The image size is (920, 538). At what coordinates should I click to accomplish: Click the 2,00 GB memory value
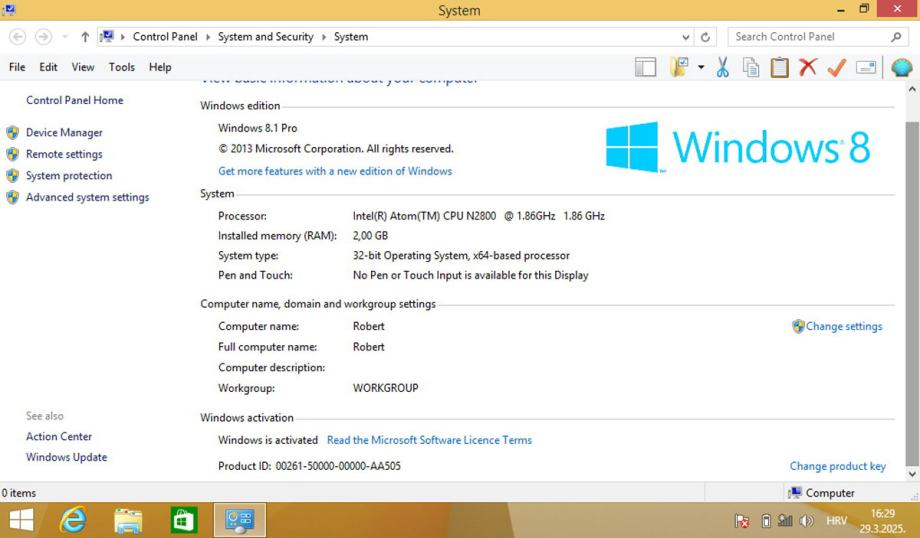(370, 236)
